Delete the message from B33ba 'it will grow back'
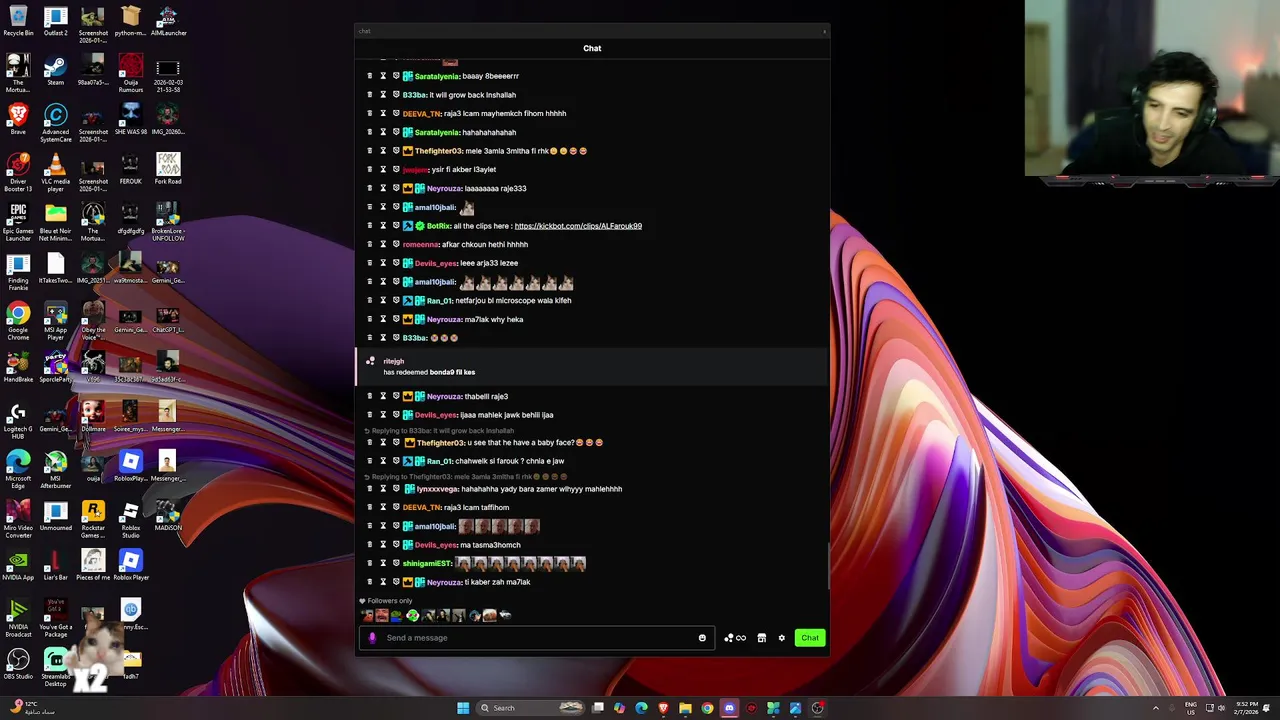This screenshot has height=720, width=1280. (x=369, y=95)
